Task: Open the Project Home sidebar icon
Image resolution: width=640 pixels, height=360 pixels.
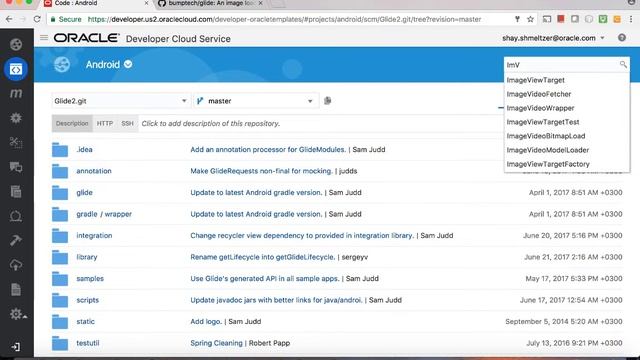Action: pyautogui.click(x=16, y=44)
